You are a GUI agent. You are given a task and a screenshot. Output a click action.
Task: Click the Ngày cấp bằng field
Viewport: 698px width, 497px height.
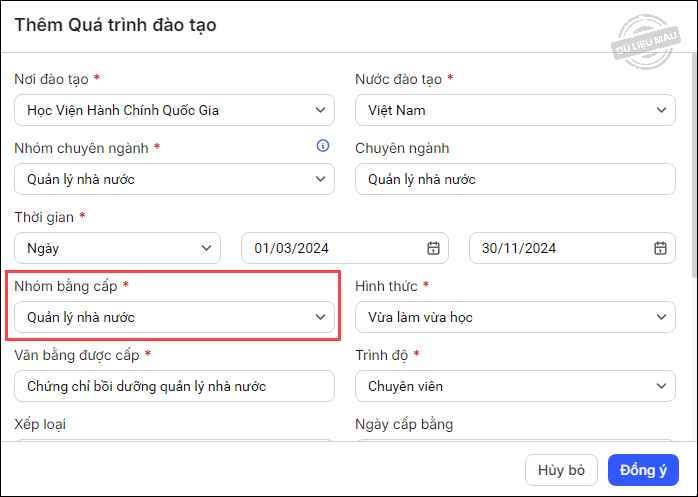click(515, 438)
